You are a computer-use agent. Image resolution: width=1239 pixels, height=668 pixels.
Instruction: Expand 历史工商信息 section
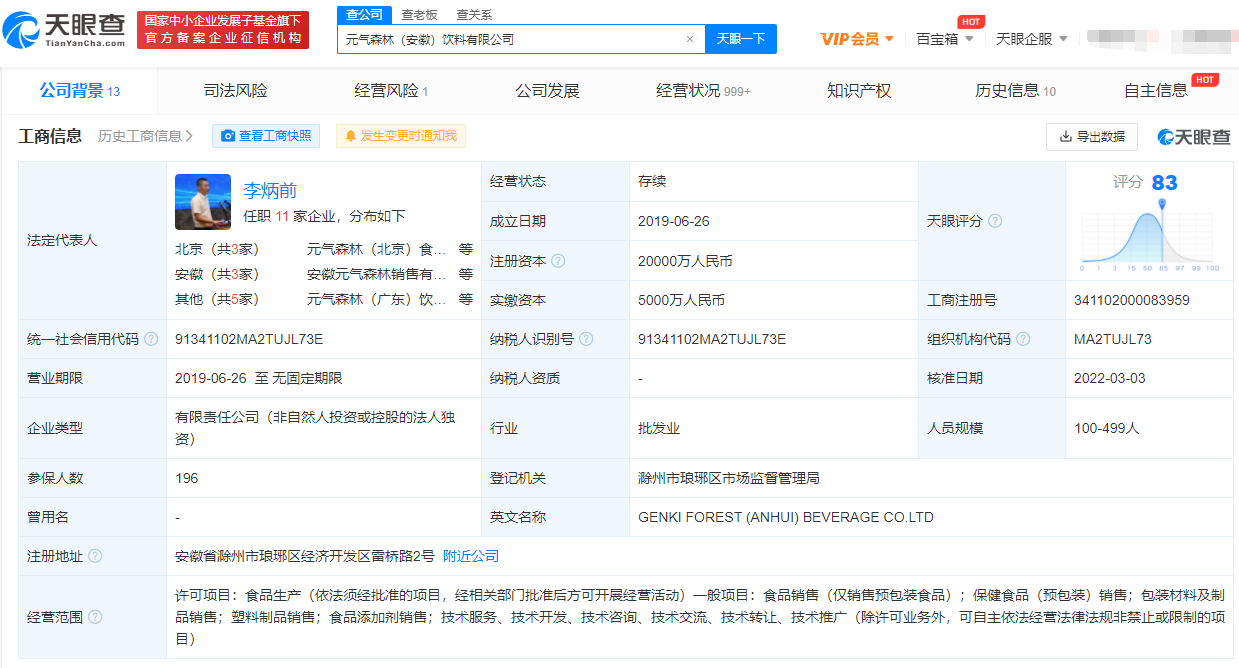pos(145,136)
